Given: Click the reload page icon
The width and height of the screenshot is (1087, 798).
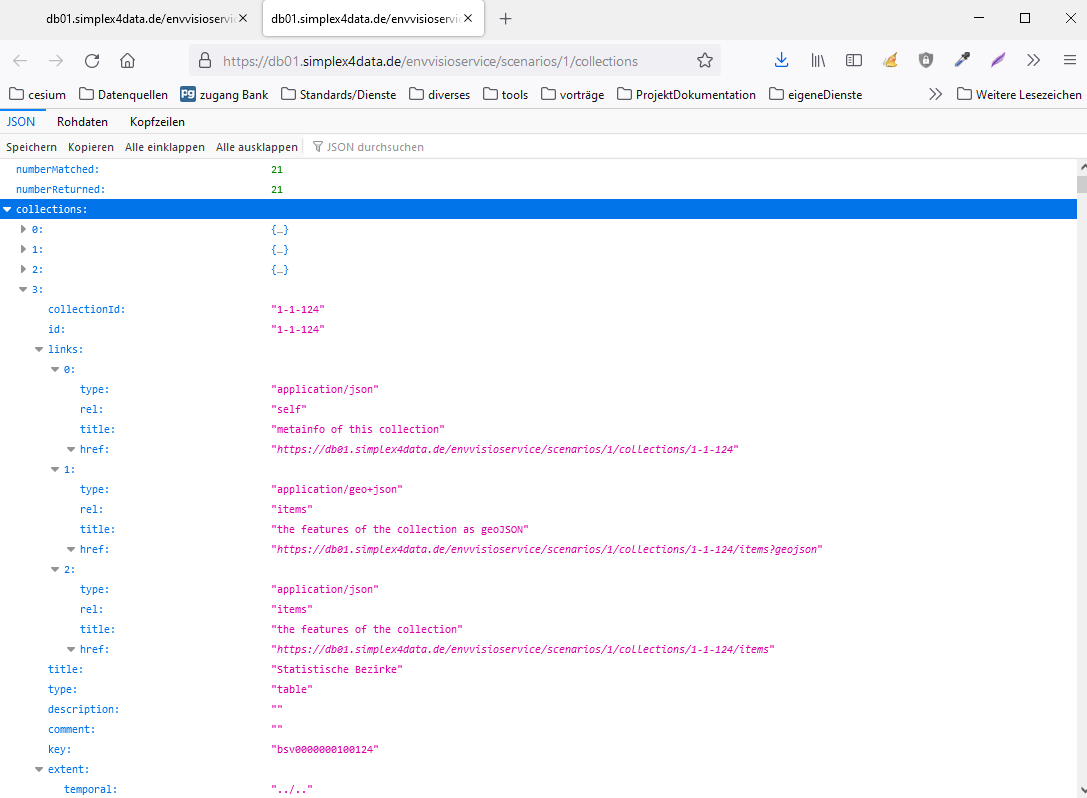Looking at the screenshot, I should coord(92,60).
